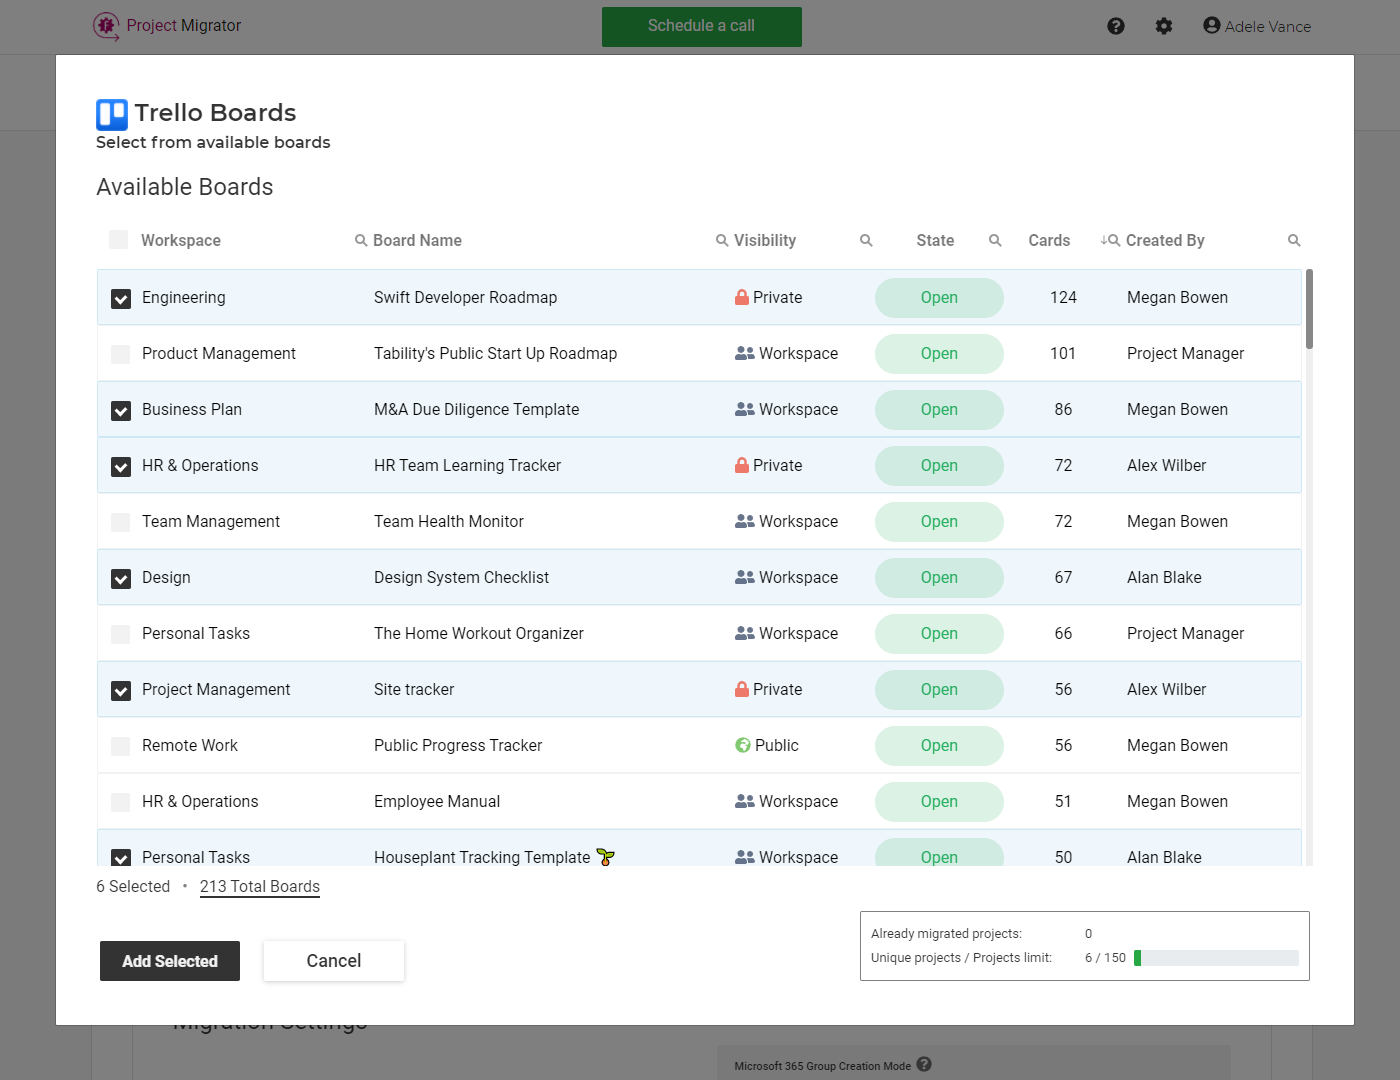1400x1080 pixels.
Task: Click the projects limit progress bar
Action: pos(1216,957)
